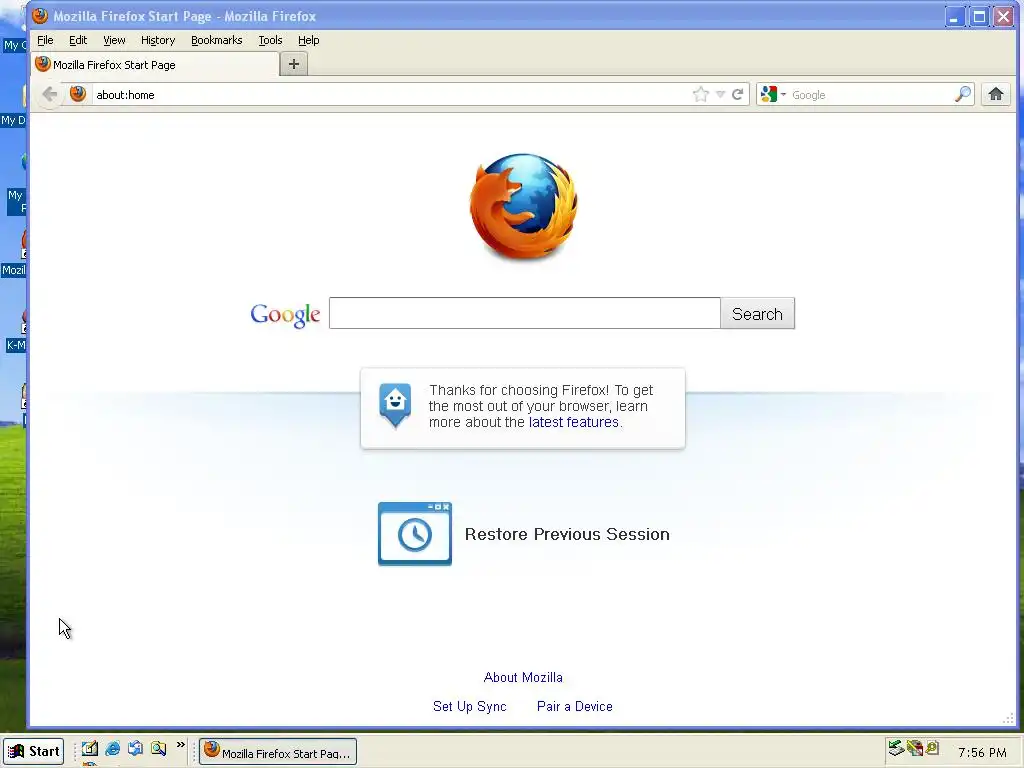Click the Restore Previous Session clock icon

(x=415, y=534)
